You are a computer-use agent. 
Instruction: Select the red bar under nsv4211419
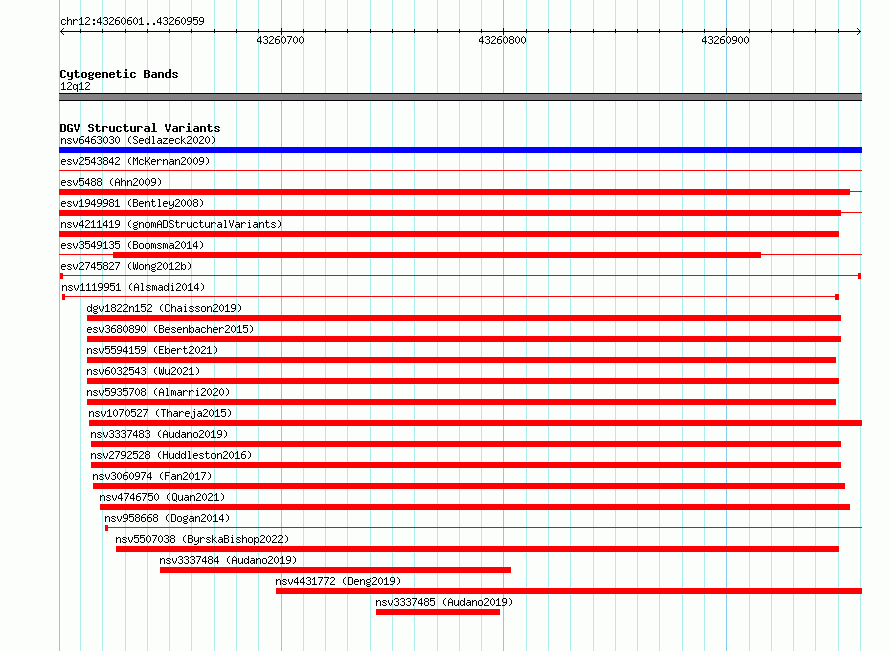[449, 234]
